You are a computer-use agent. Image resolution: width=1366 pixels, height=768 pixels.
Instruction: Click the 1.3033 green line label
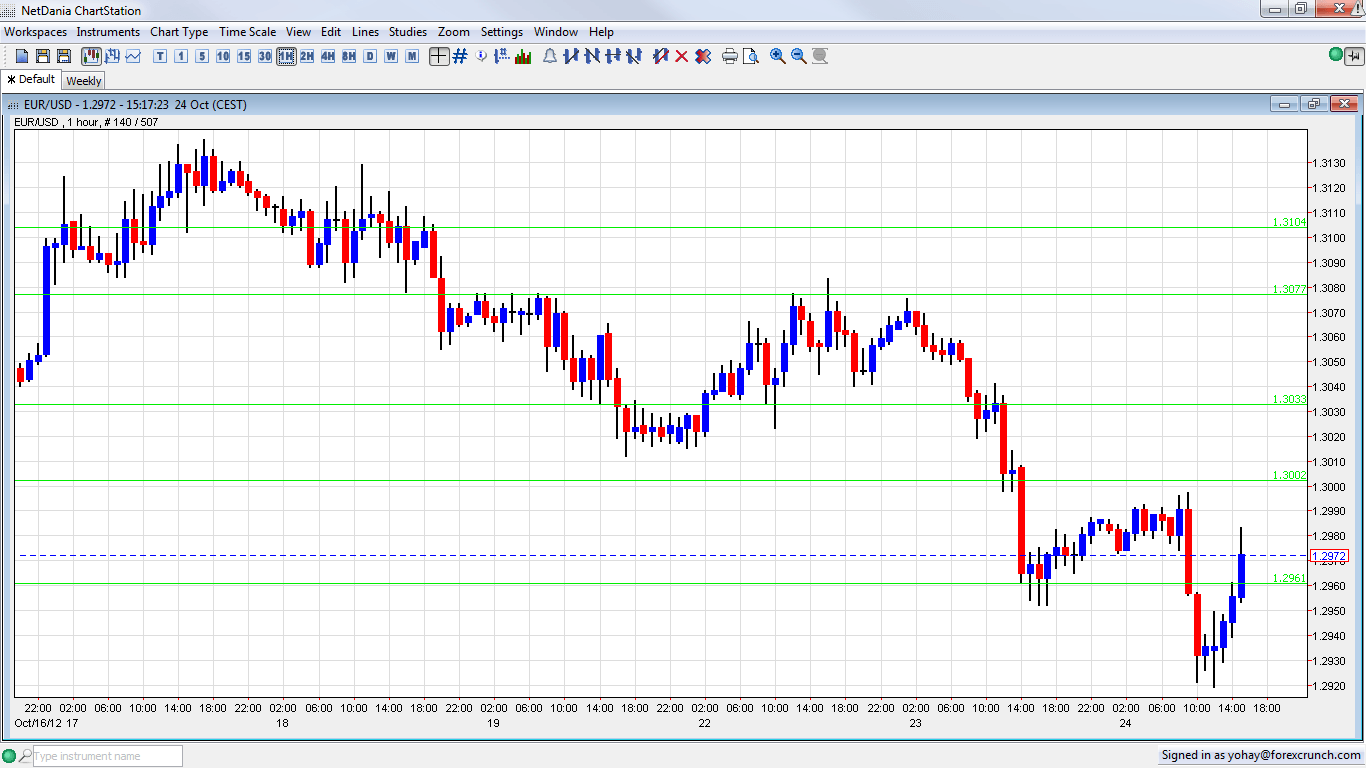[x=1290, y=399]
